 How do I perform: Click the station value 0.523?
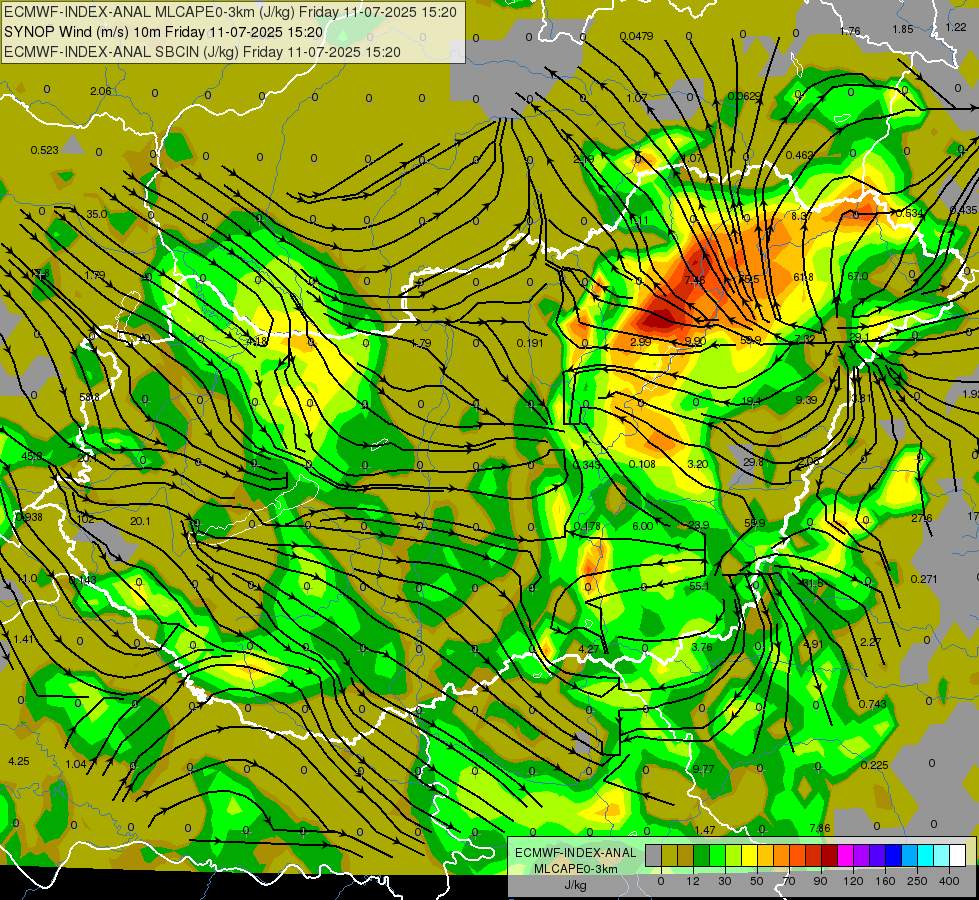pyautogui.click(x=44, y=151)
